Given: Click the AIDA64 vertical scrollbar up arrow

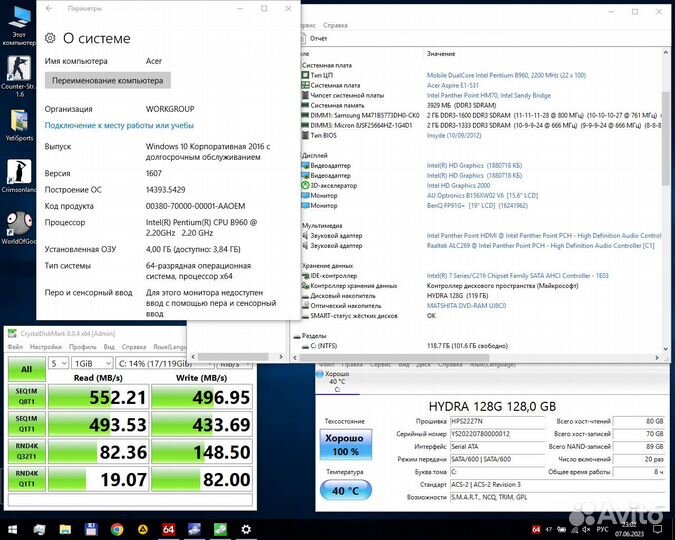Looking at the screenshot, I should pos(666,53).
